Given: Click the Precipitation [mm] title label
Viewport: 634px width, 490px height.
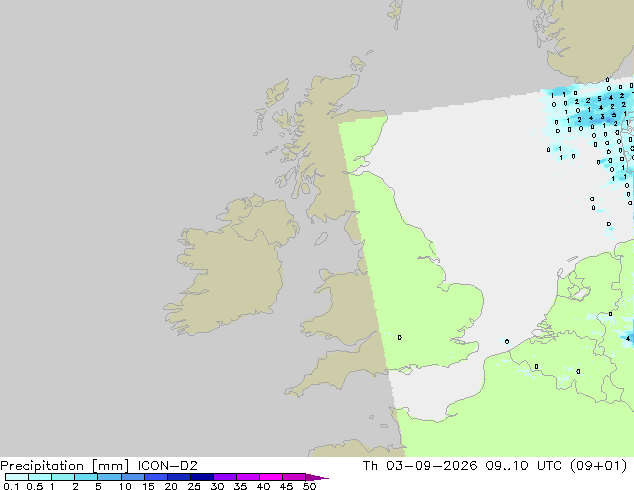Looking at the screenshot, I should pyautogui.click(x=65, y=466).
